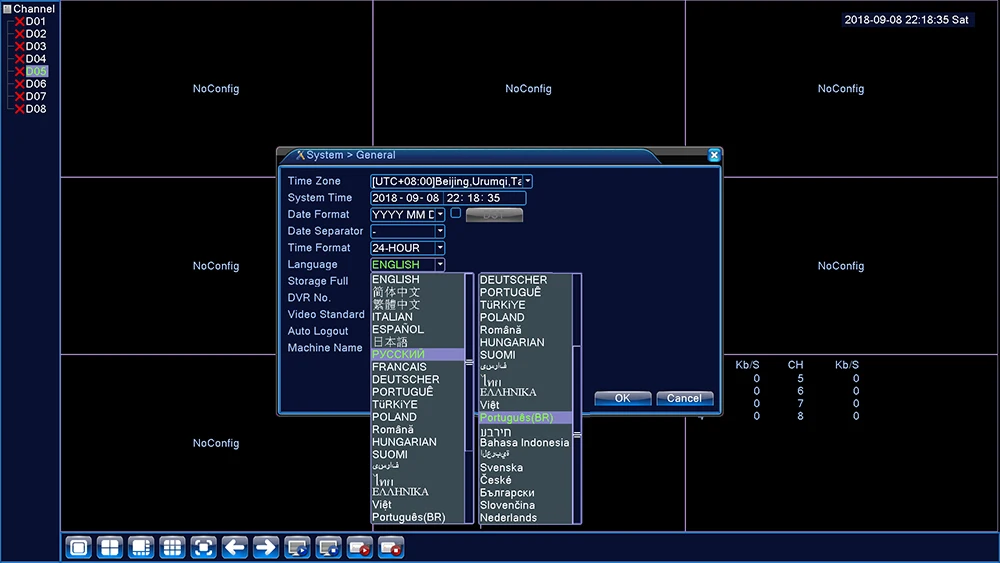Click the Video Standard label
The height and width of the screenshot is (563, 1000).
click(x=326, y=314)
